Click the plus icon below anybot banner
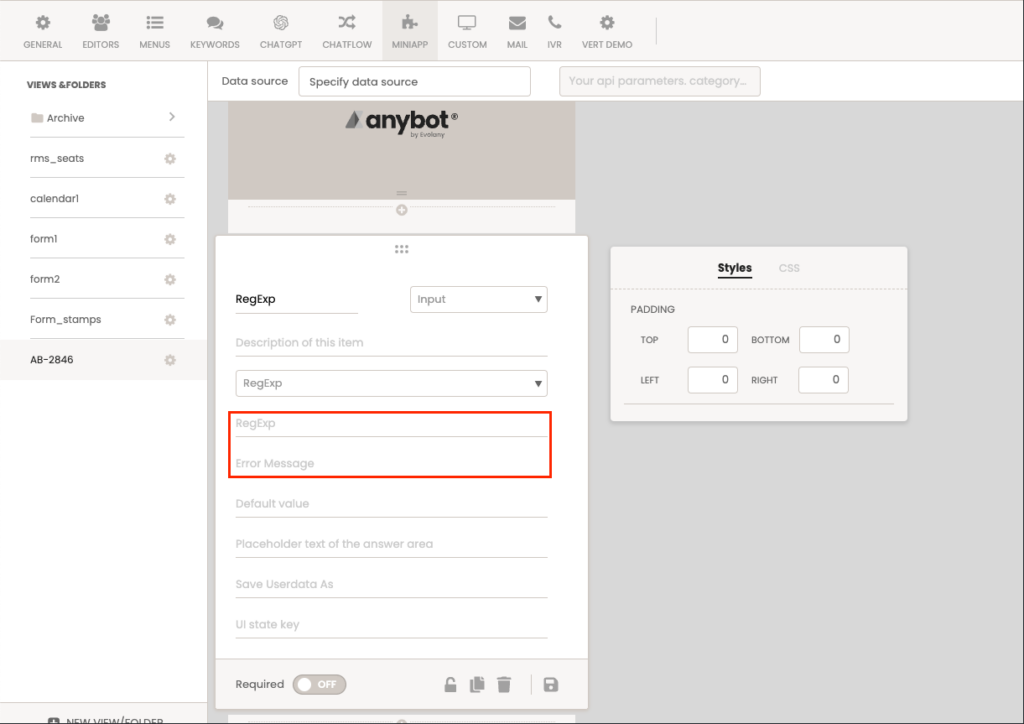Viewport: 1024px width, 724px height. [x=401, y=210]
